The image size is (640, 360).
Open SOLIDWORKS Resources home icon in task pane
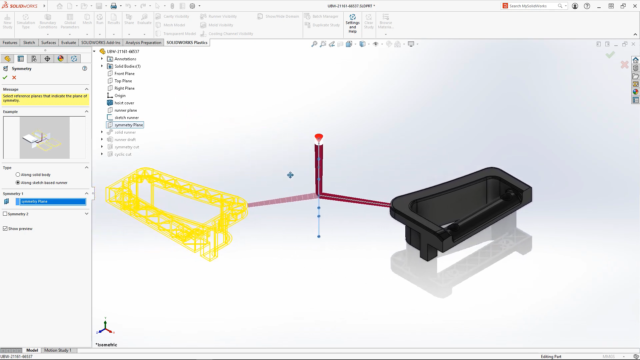[636, 60]
